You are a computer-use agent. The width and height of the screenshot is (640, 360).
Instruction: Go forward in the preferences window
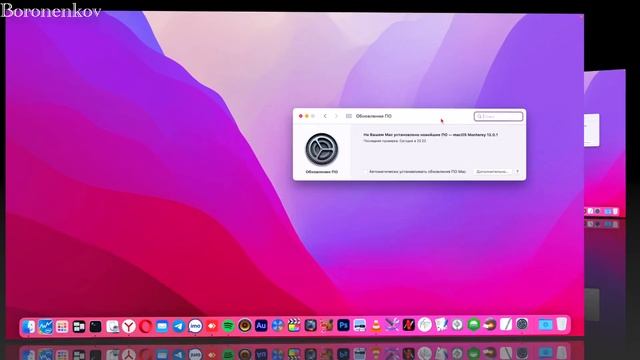pos(336,116)
